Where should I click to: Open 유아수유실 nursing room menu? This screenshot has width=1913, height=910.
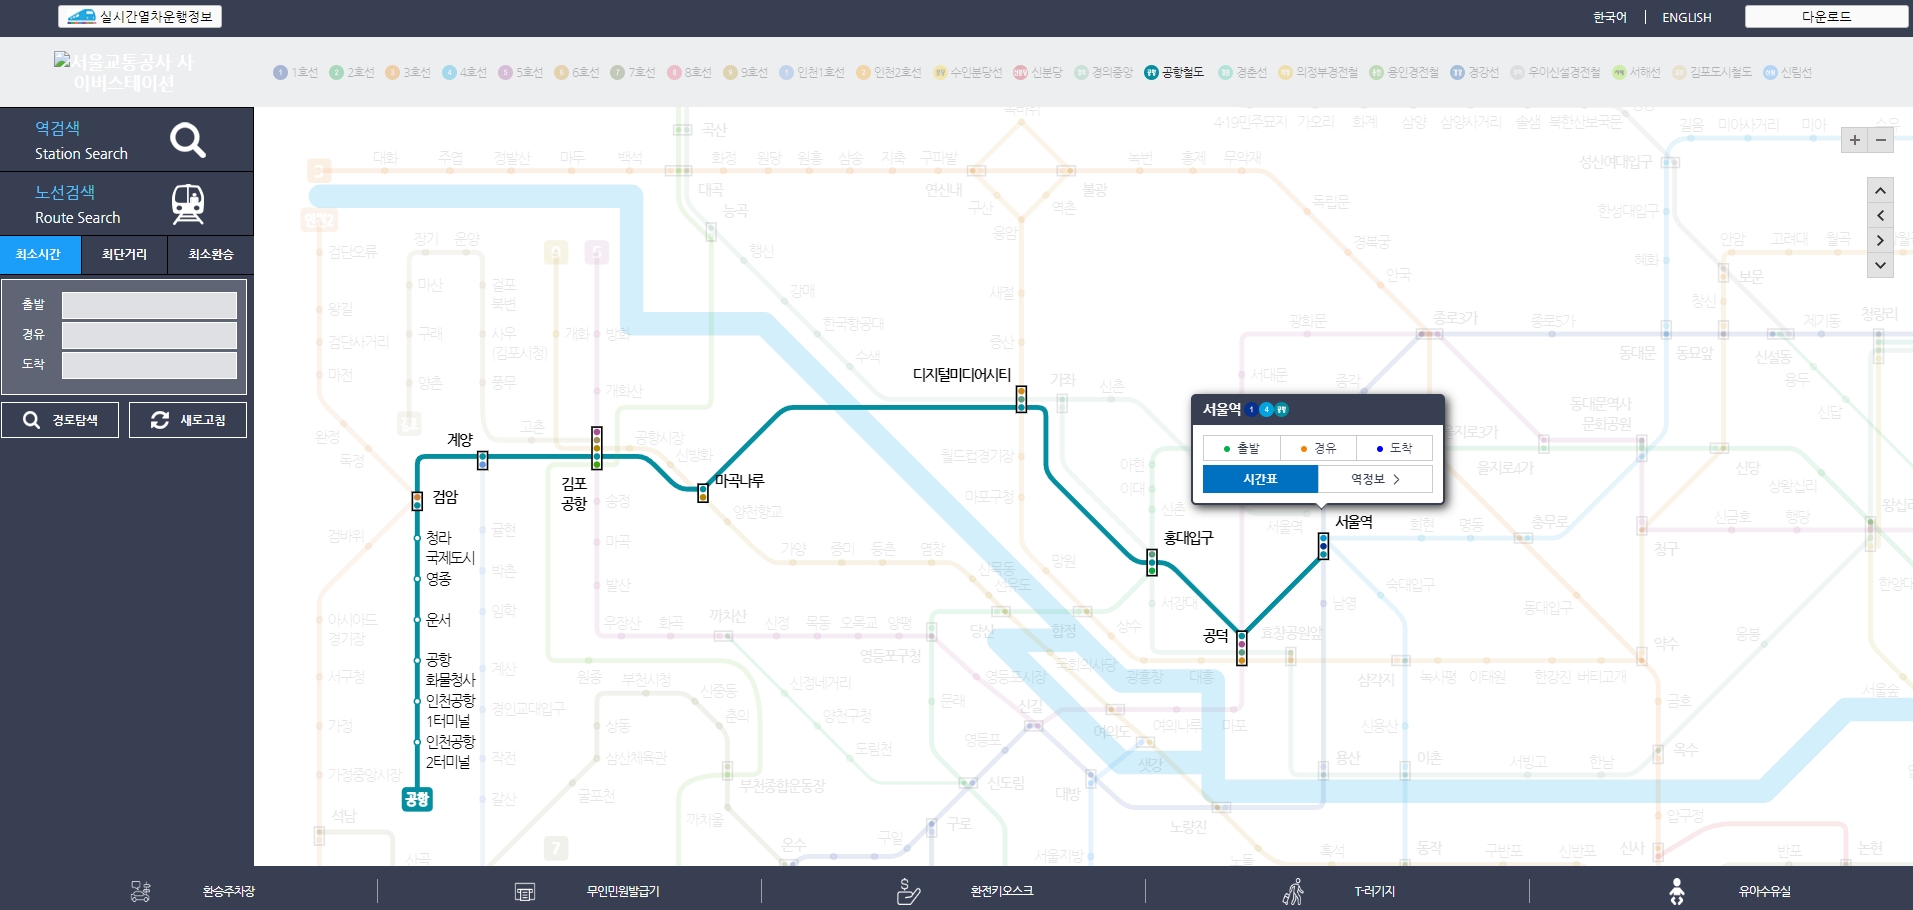1729,891
